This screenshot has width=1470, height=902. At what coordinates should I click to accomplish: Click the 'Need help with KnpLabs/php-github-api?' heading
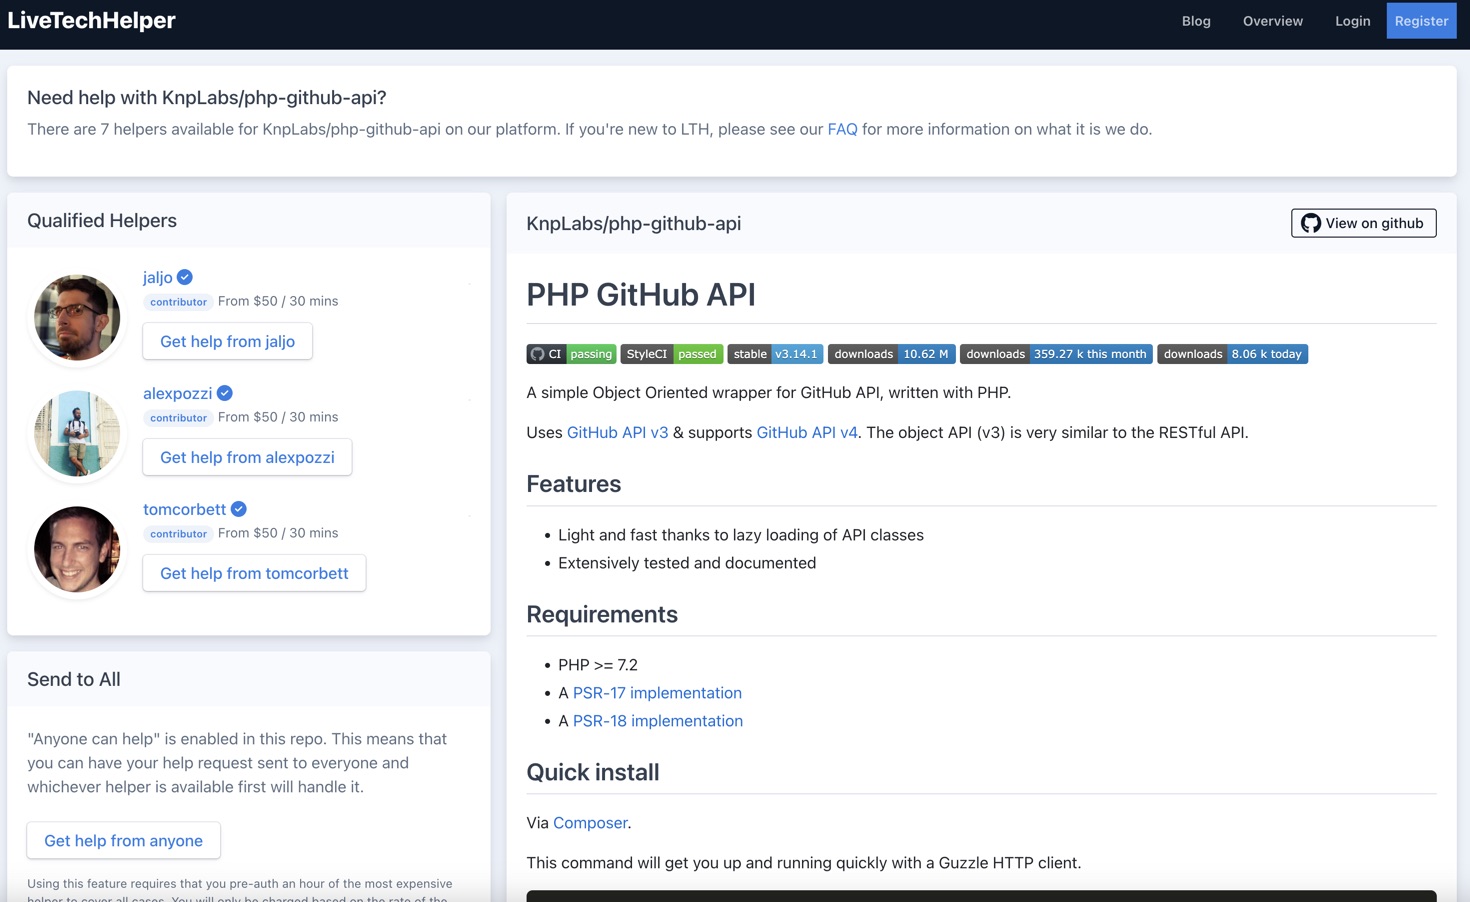[x=207, y=98]
